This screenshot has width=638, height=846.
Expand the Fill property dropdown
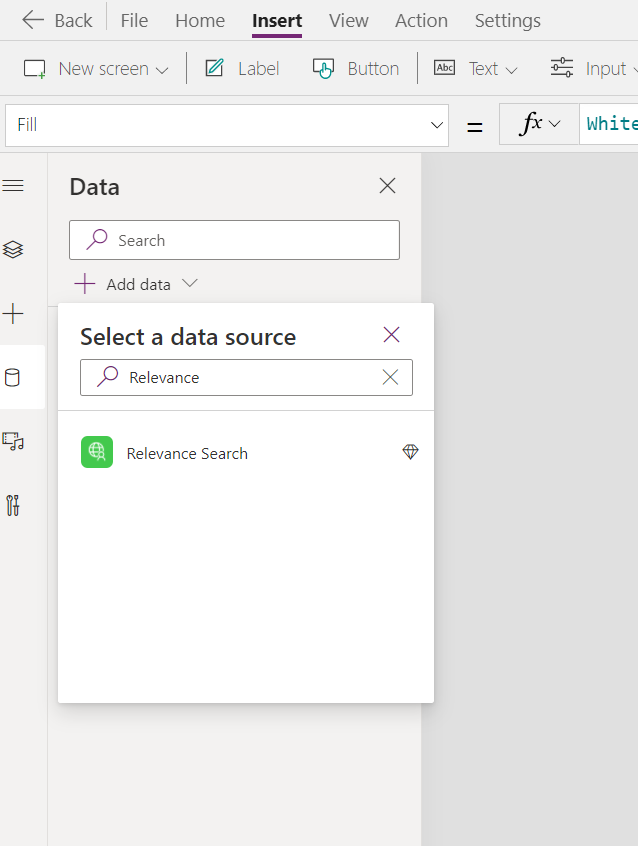pos(436,125)
